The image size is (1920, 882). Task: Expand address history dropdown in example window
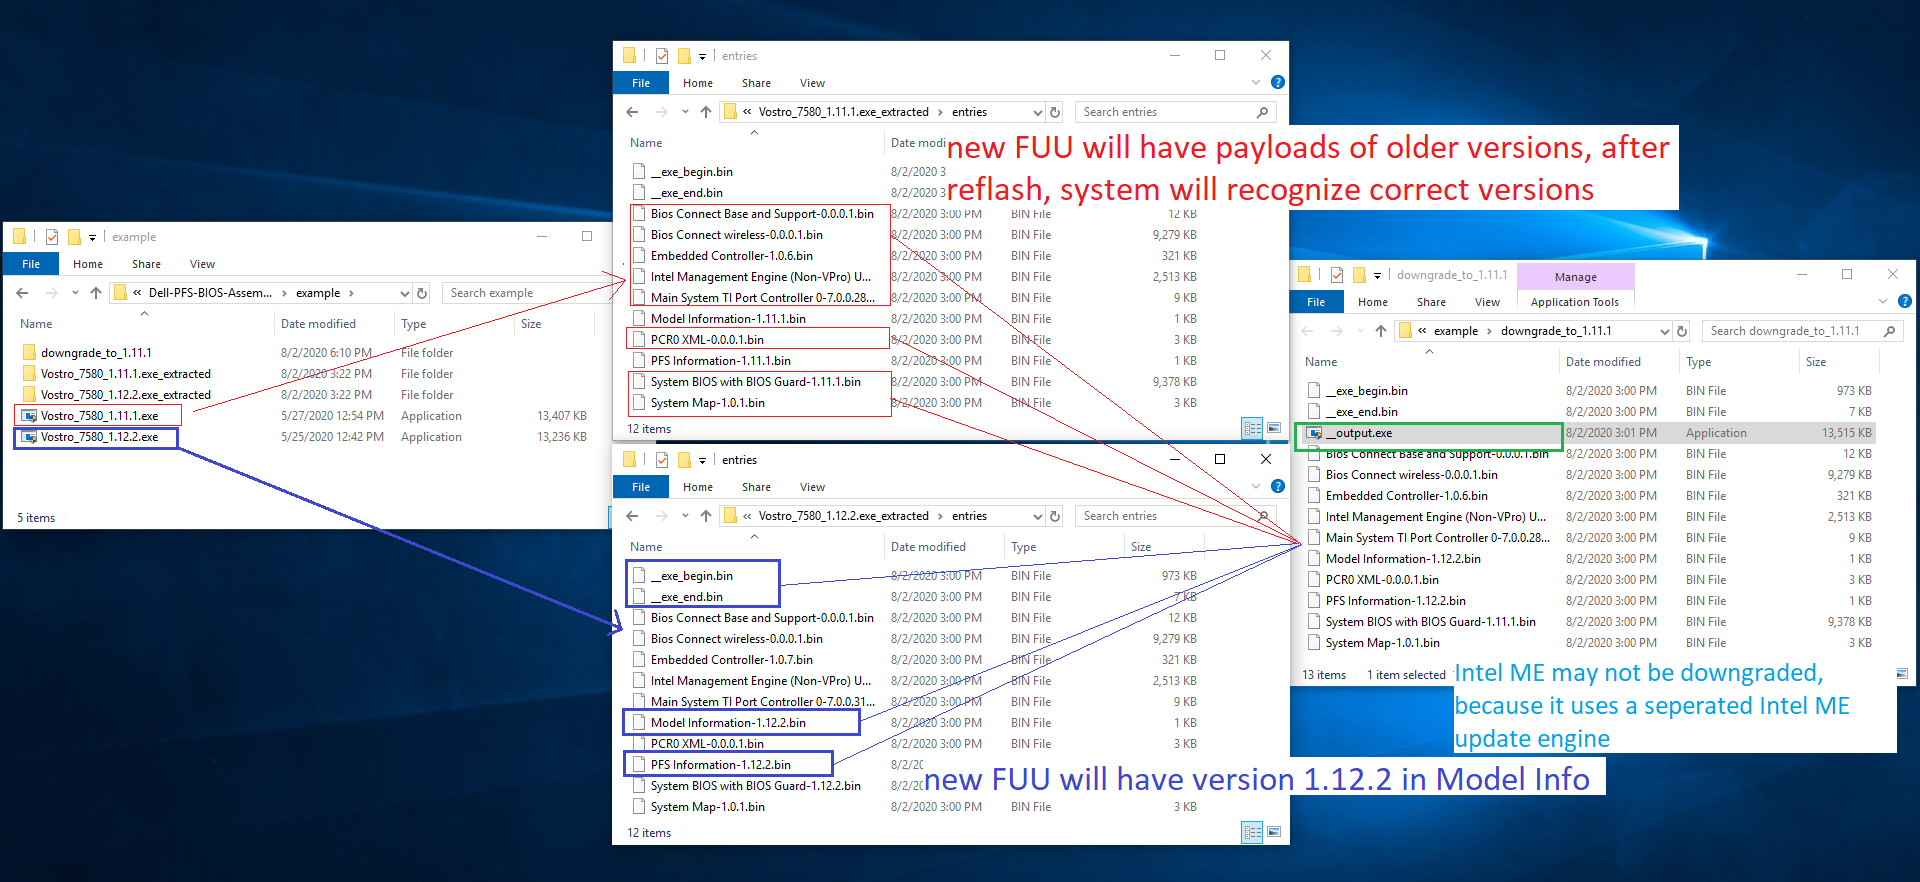coord(404,293)
